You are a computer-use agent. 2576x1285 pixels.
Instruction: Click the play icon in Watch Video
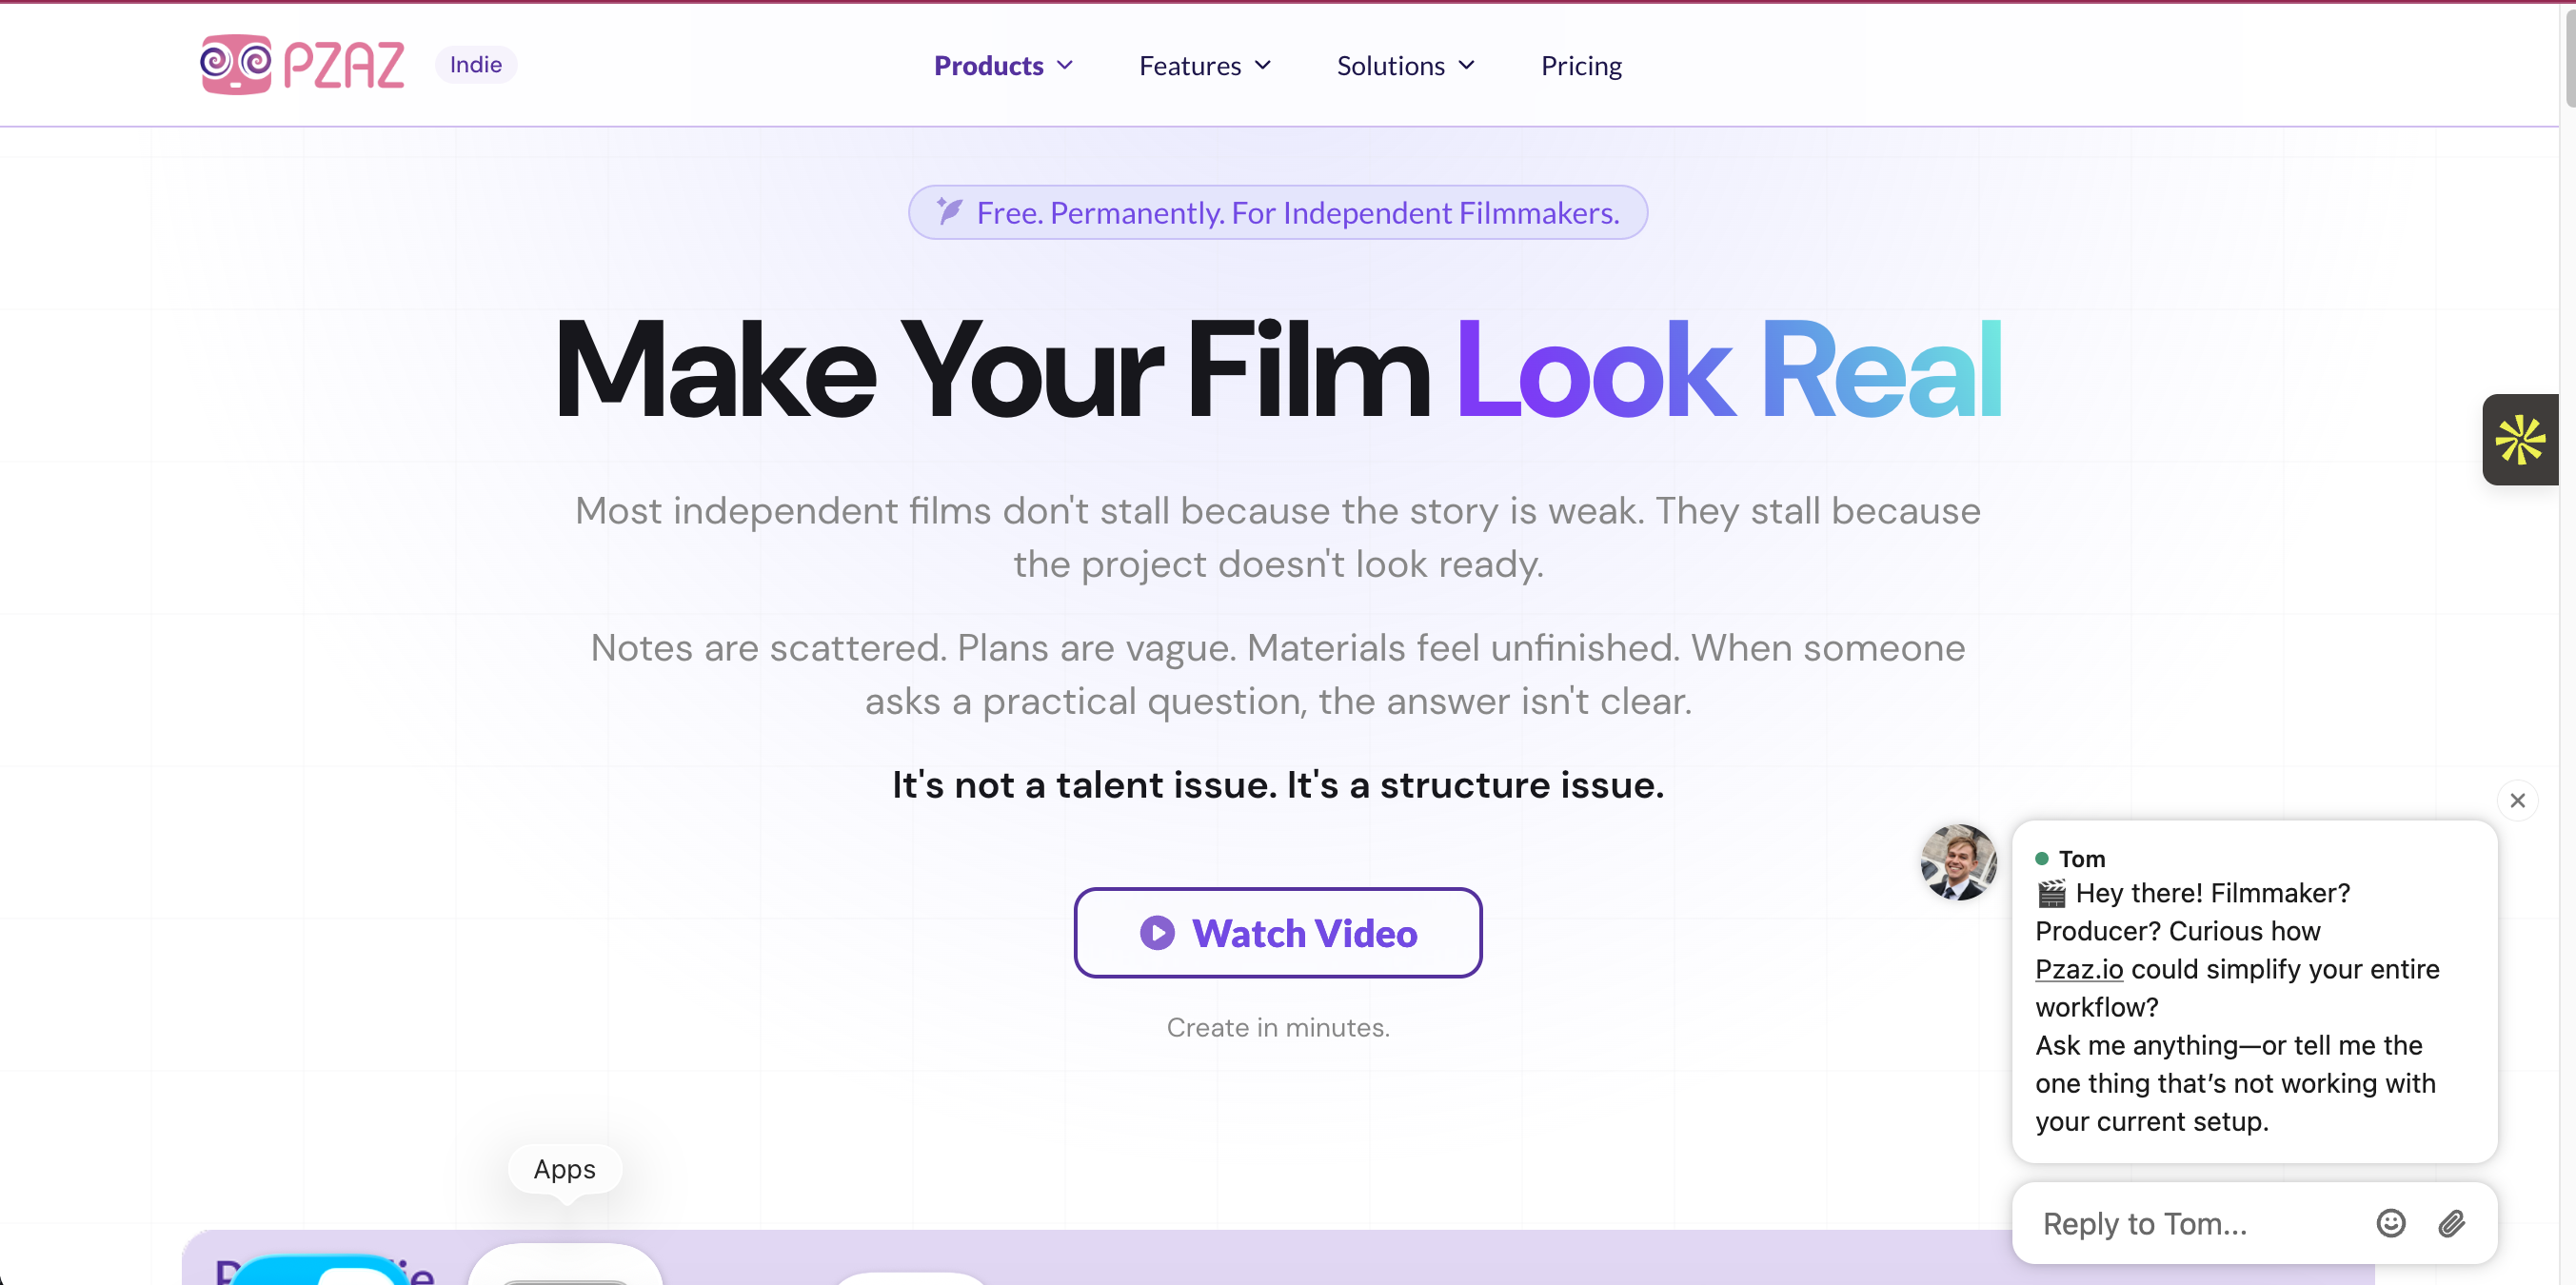tap(1157, 933)
